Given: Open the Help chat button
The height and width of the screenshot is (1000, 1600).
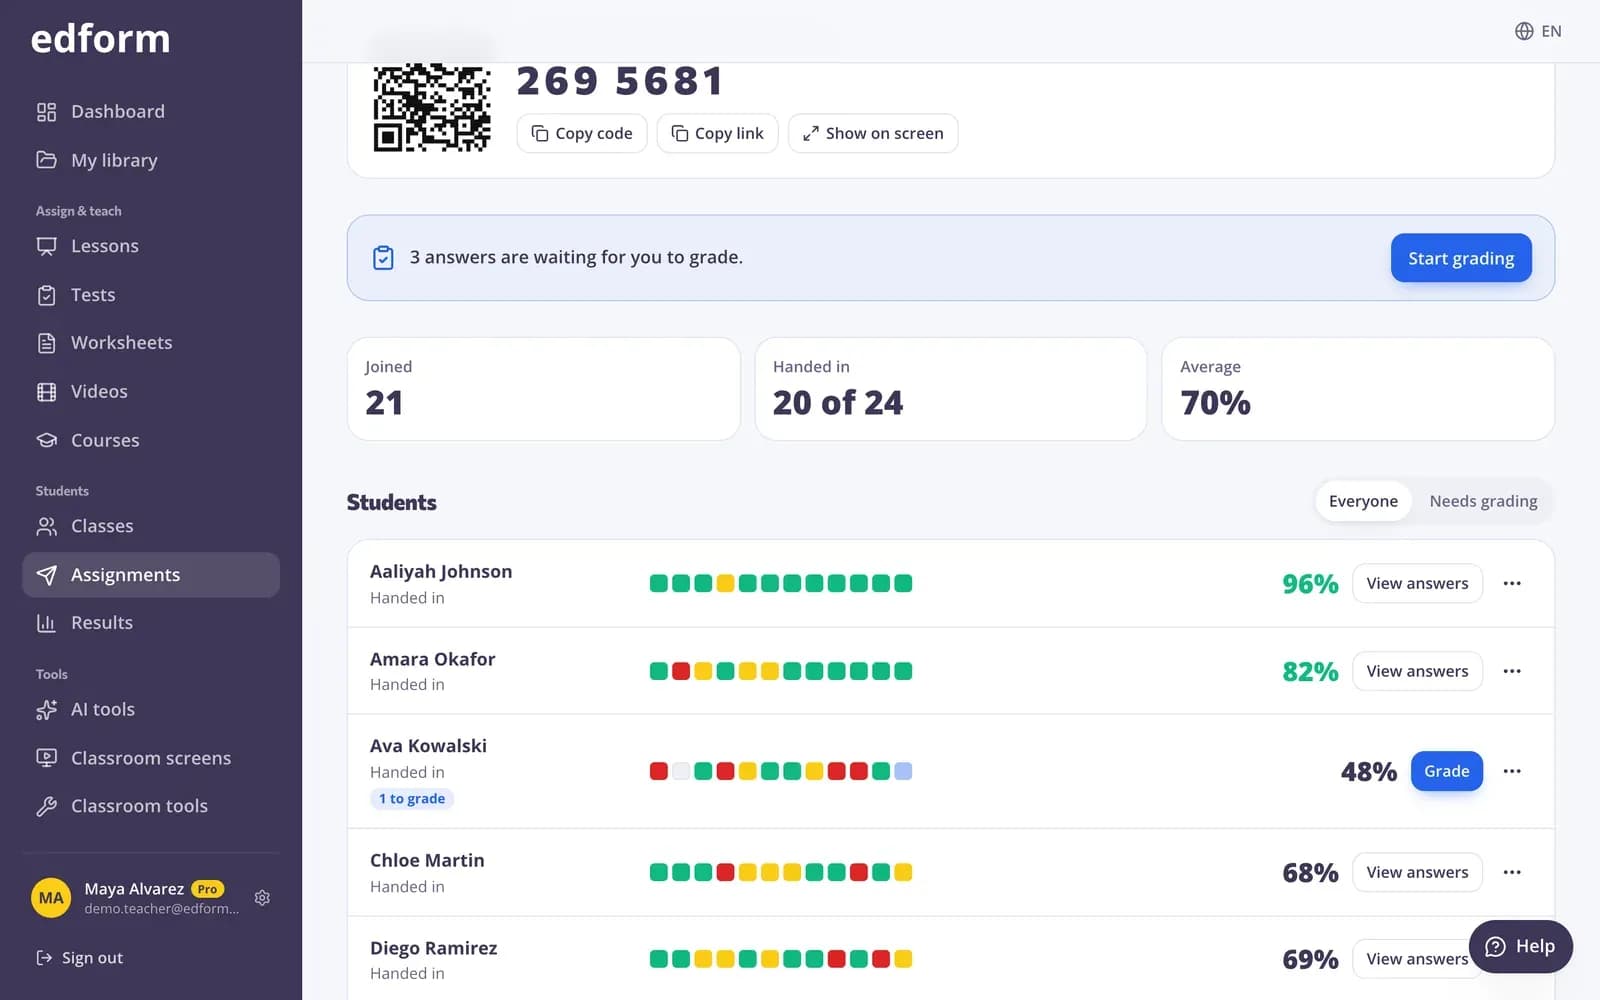Looking at the screenshot, I should (x=1520, y=946).
